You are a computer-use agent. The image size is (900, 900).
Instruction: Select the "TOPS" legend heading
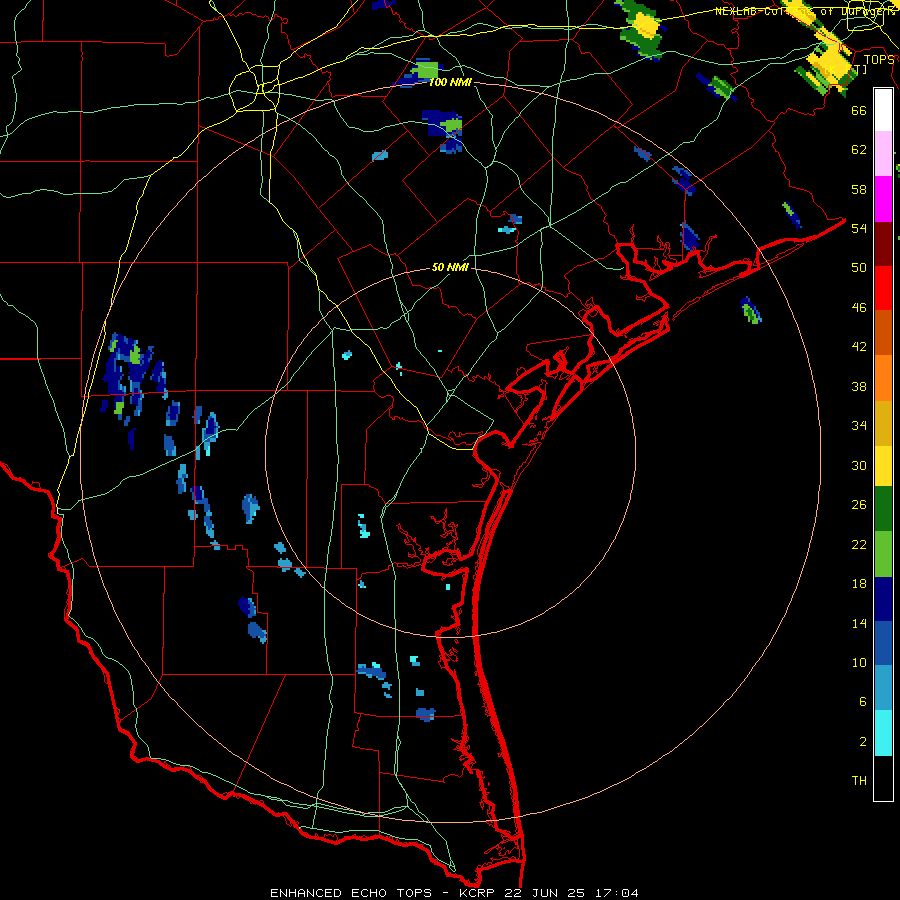879,59
